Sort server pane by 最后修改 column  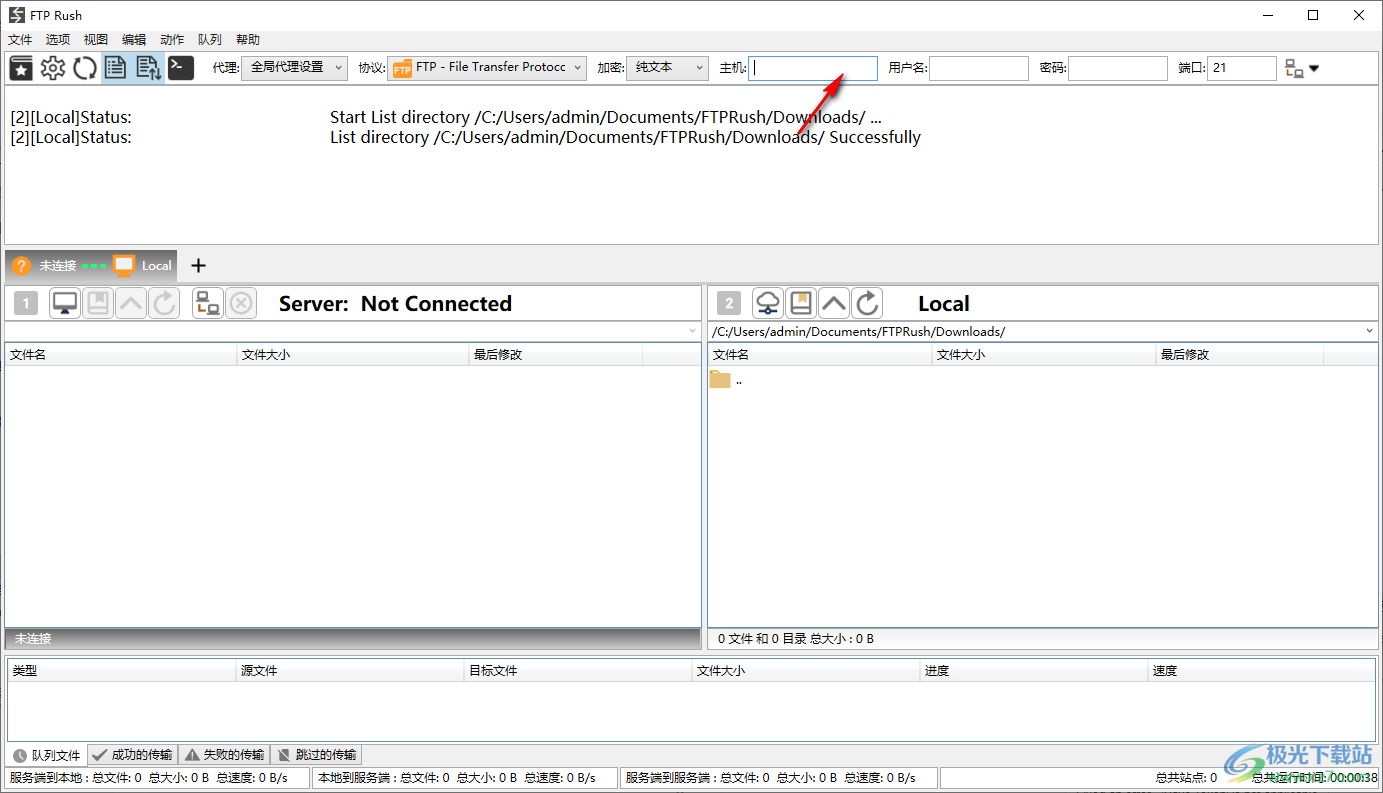556,355
